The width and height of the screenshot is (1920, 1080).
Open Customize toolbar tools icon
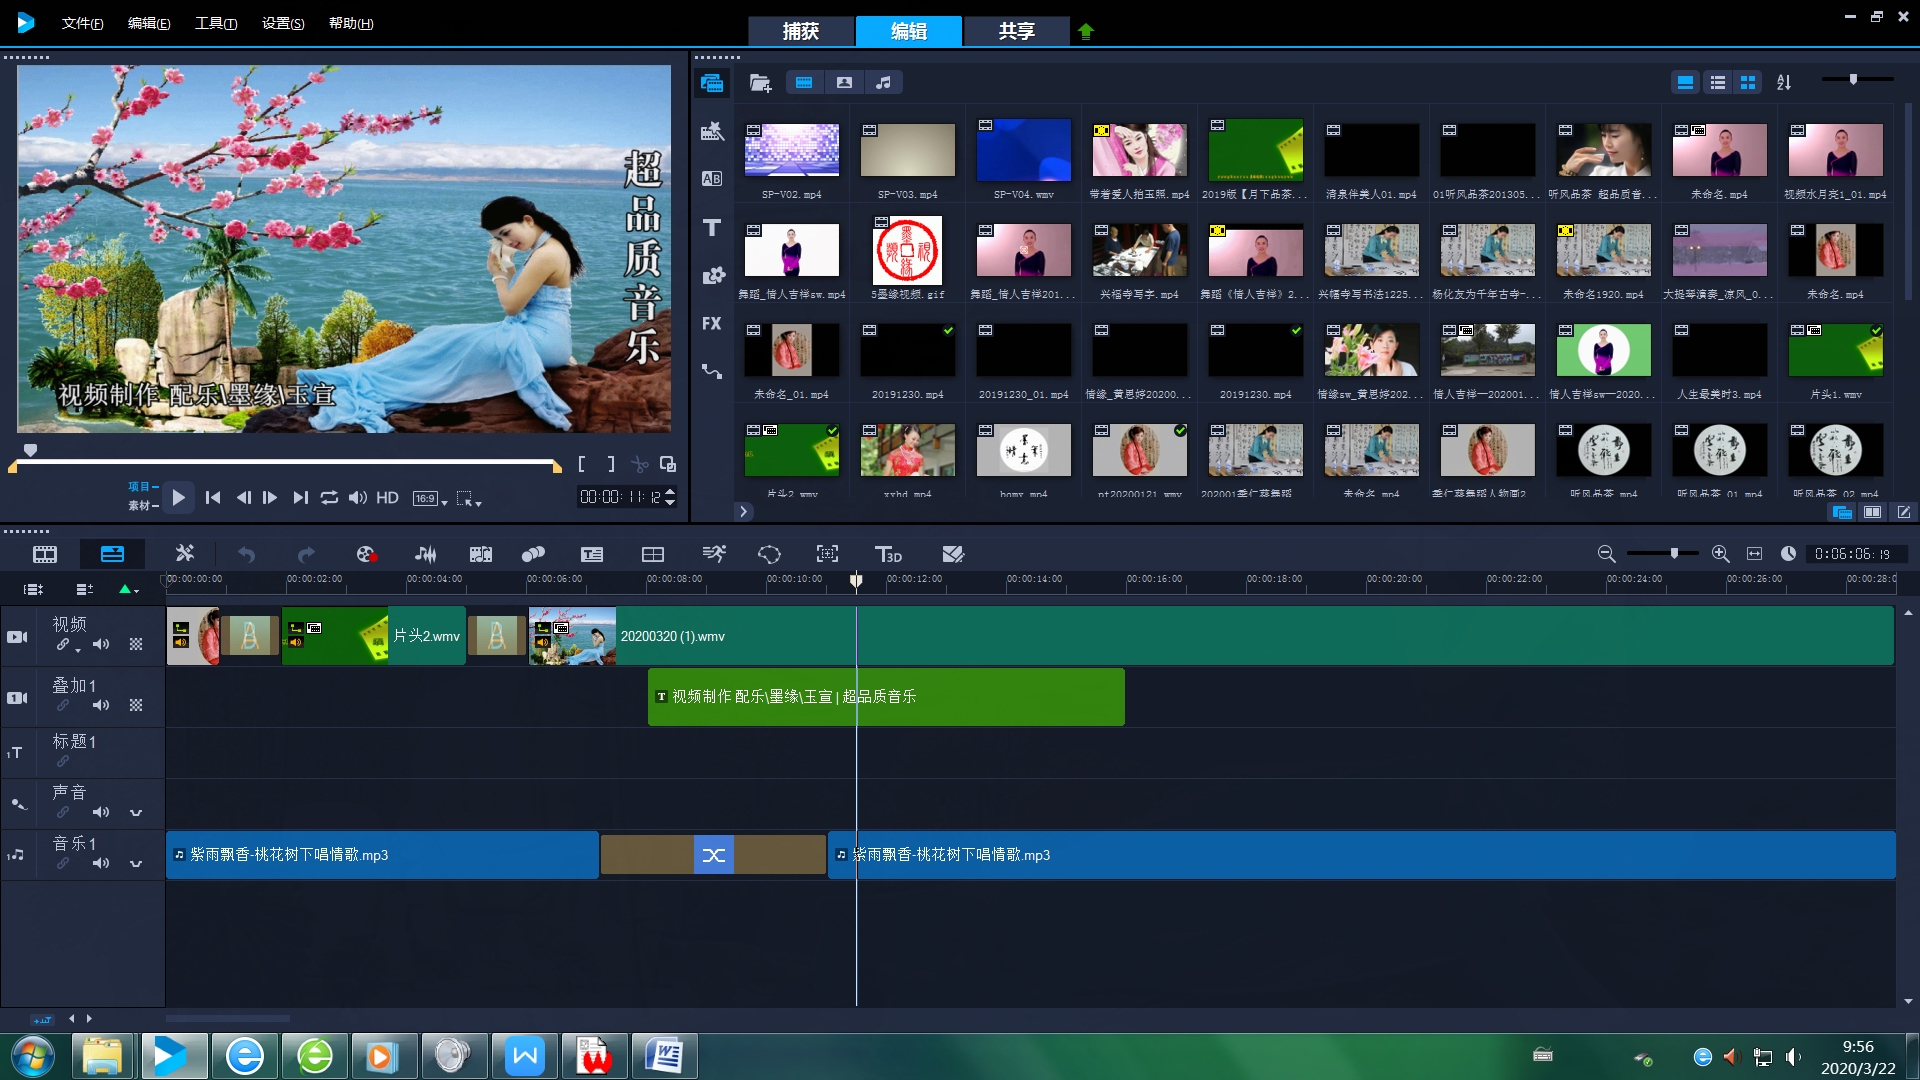[185, 554]
